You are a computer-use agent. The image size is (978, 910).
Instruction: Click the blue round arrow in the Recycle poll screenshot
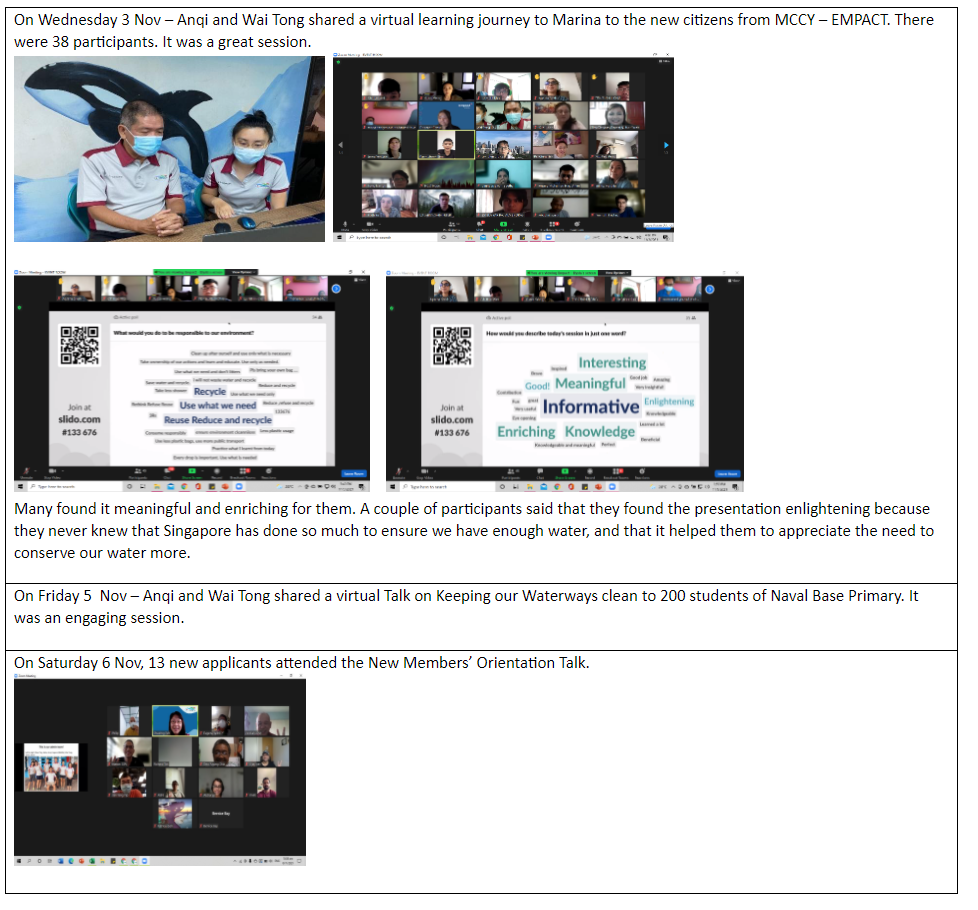click(336, 289)
